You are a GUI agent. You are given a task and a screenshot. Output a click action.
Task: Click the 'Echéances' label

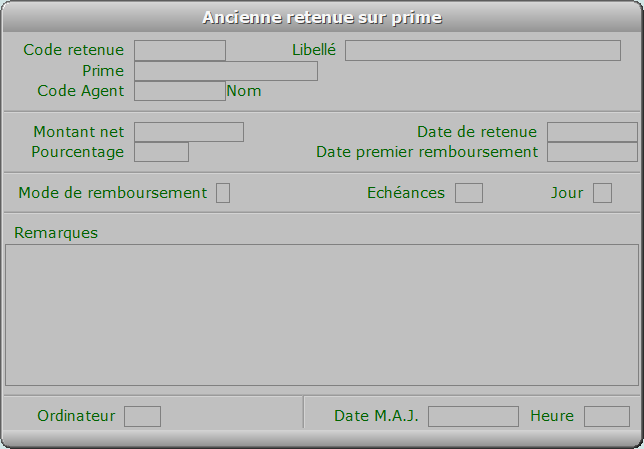(x=406, y=193)
